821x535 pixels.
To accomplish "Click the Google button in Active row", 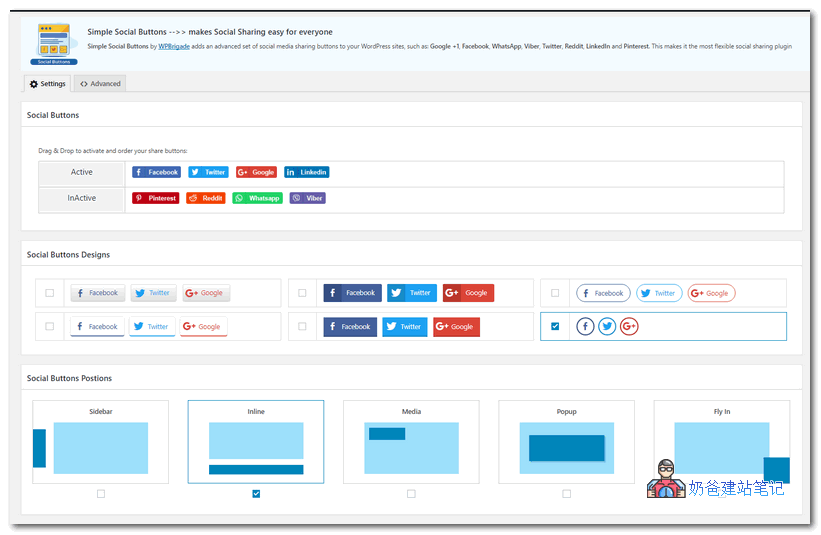I will coord(256,172).
